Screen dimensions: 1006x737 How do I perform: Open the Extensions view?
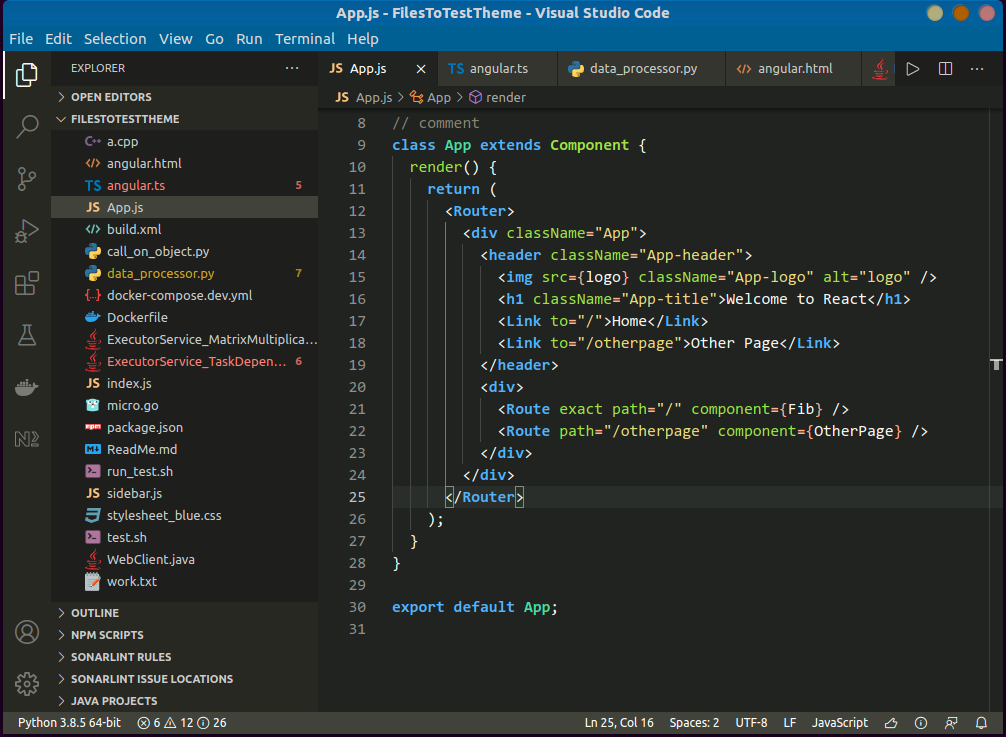26,283
